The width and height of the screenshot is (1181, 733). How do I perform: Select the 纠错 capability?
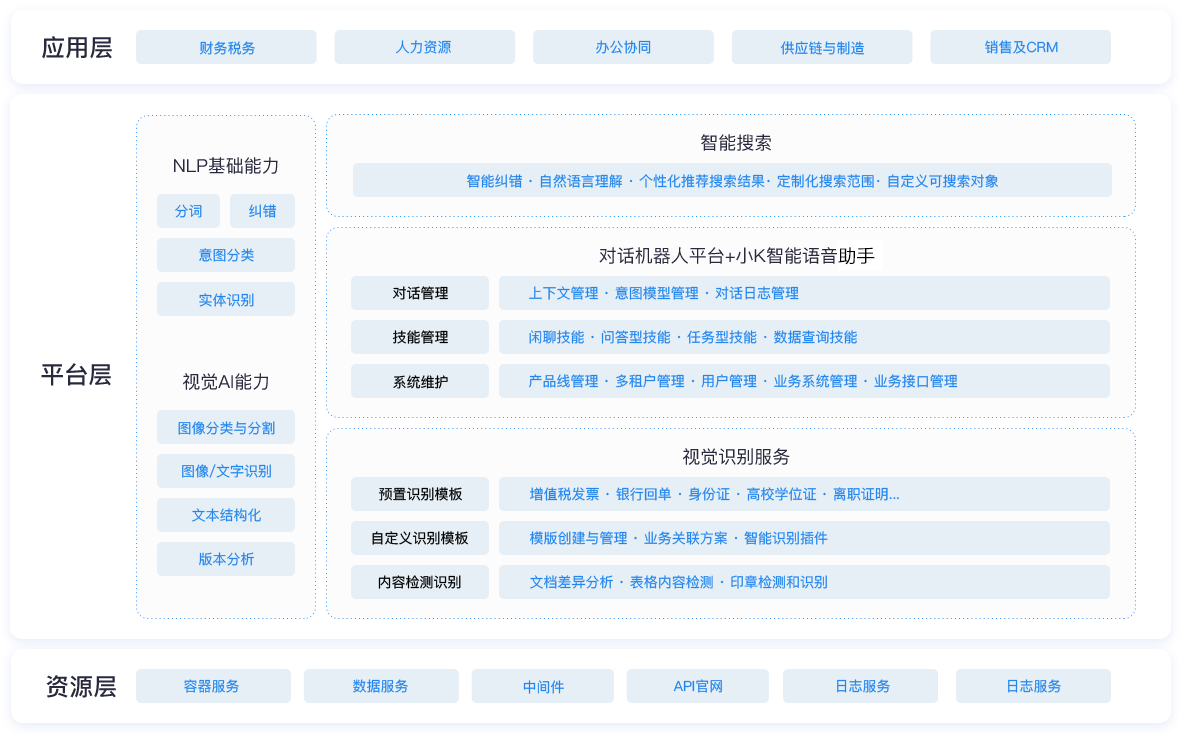pyautogui.click(x=262, y=211)
